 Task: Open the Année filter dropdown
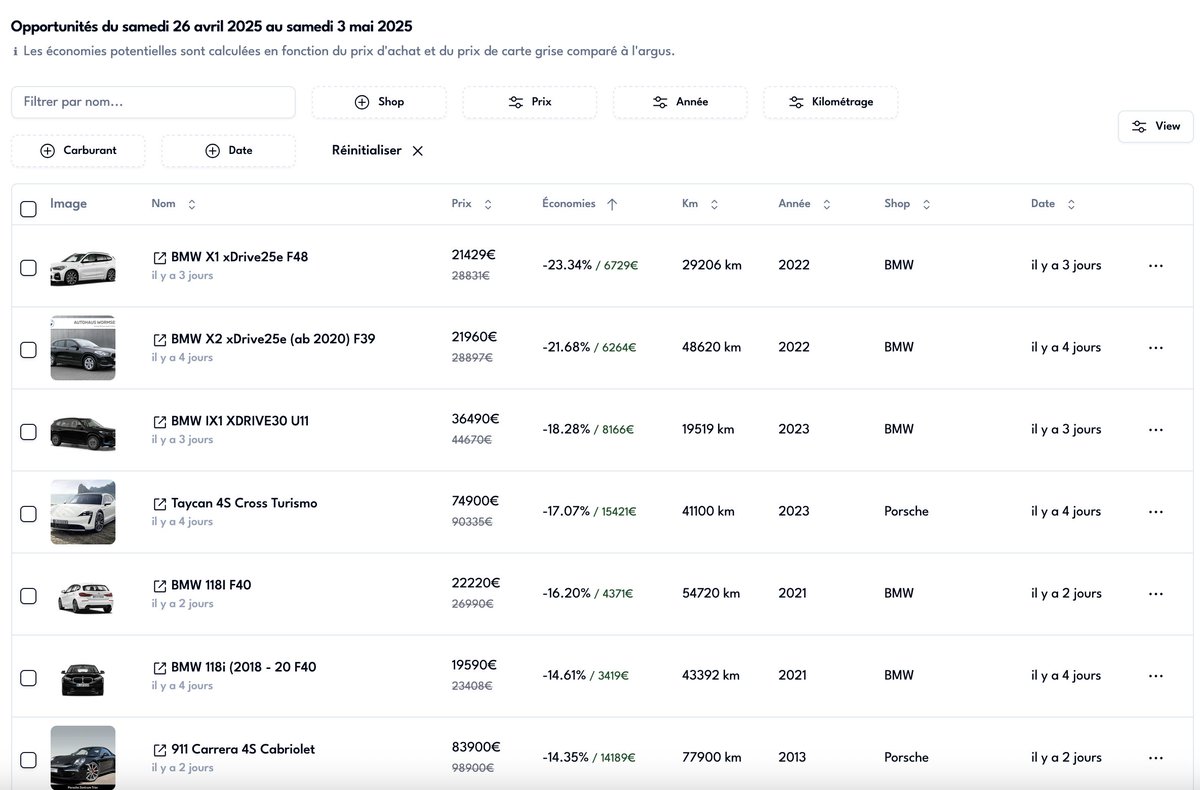click(680, 102)
